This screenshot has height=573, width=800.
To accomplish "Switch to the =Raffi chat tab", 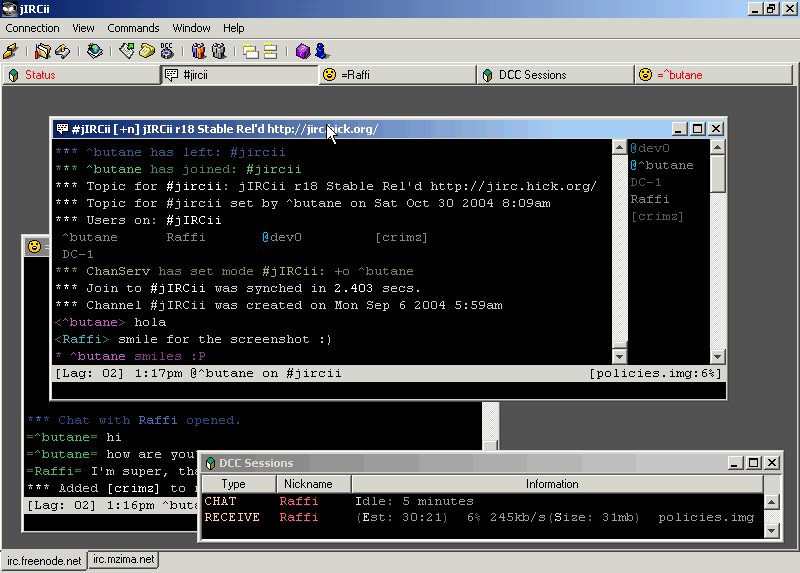I will 397,75.
